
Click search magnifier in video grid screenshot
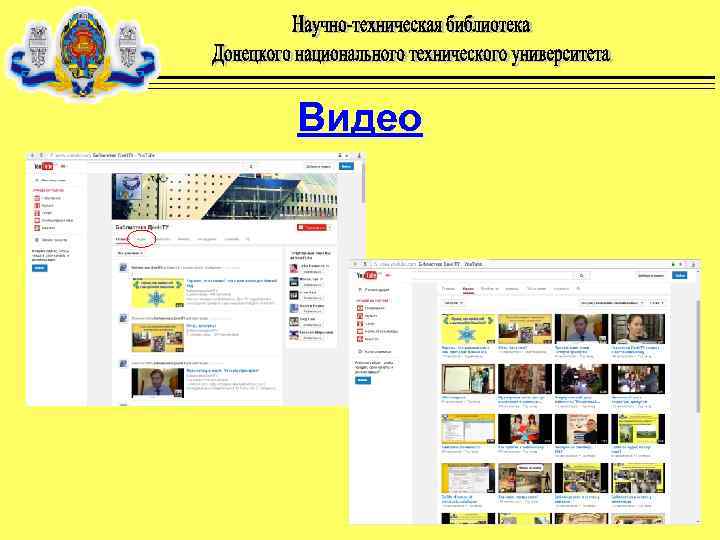point(581,276)
